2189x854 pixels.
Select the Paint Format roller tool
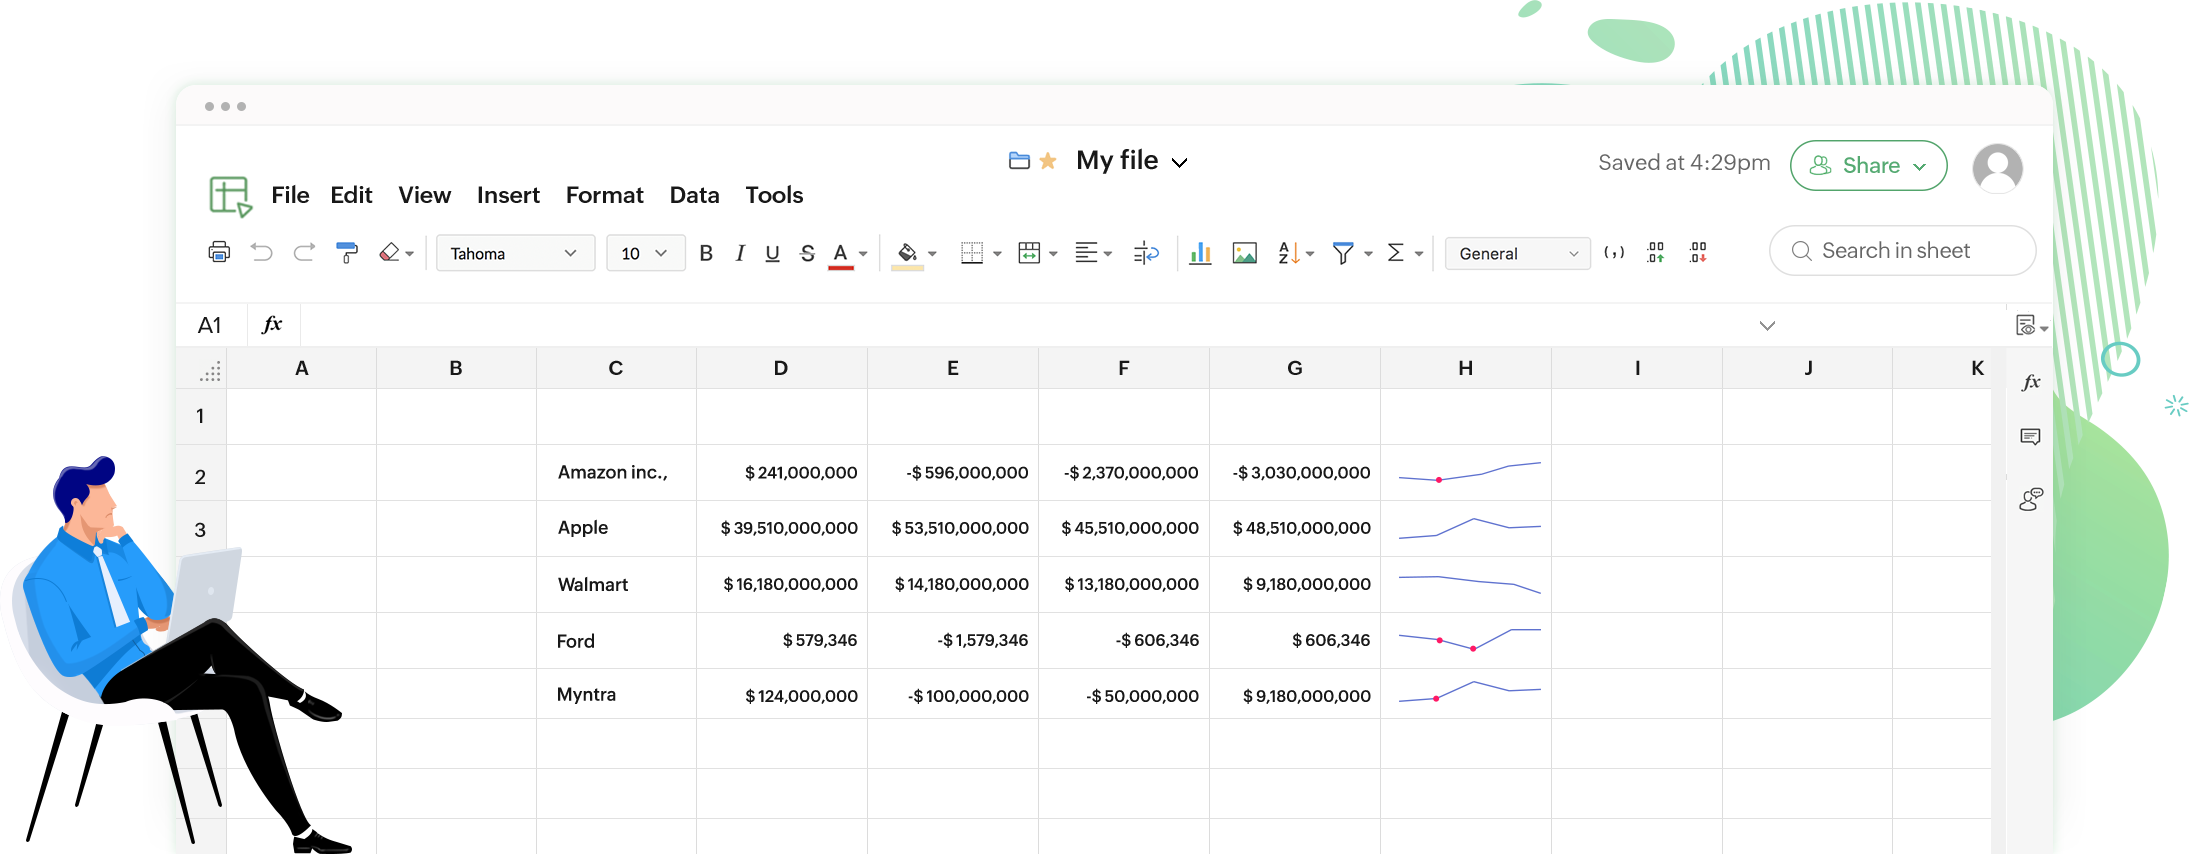point(347,253)
